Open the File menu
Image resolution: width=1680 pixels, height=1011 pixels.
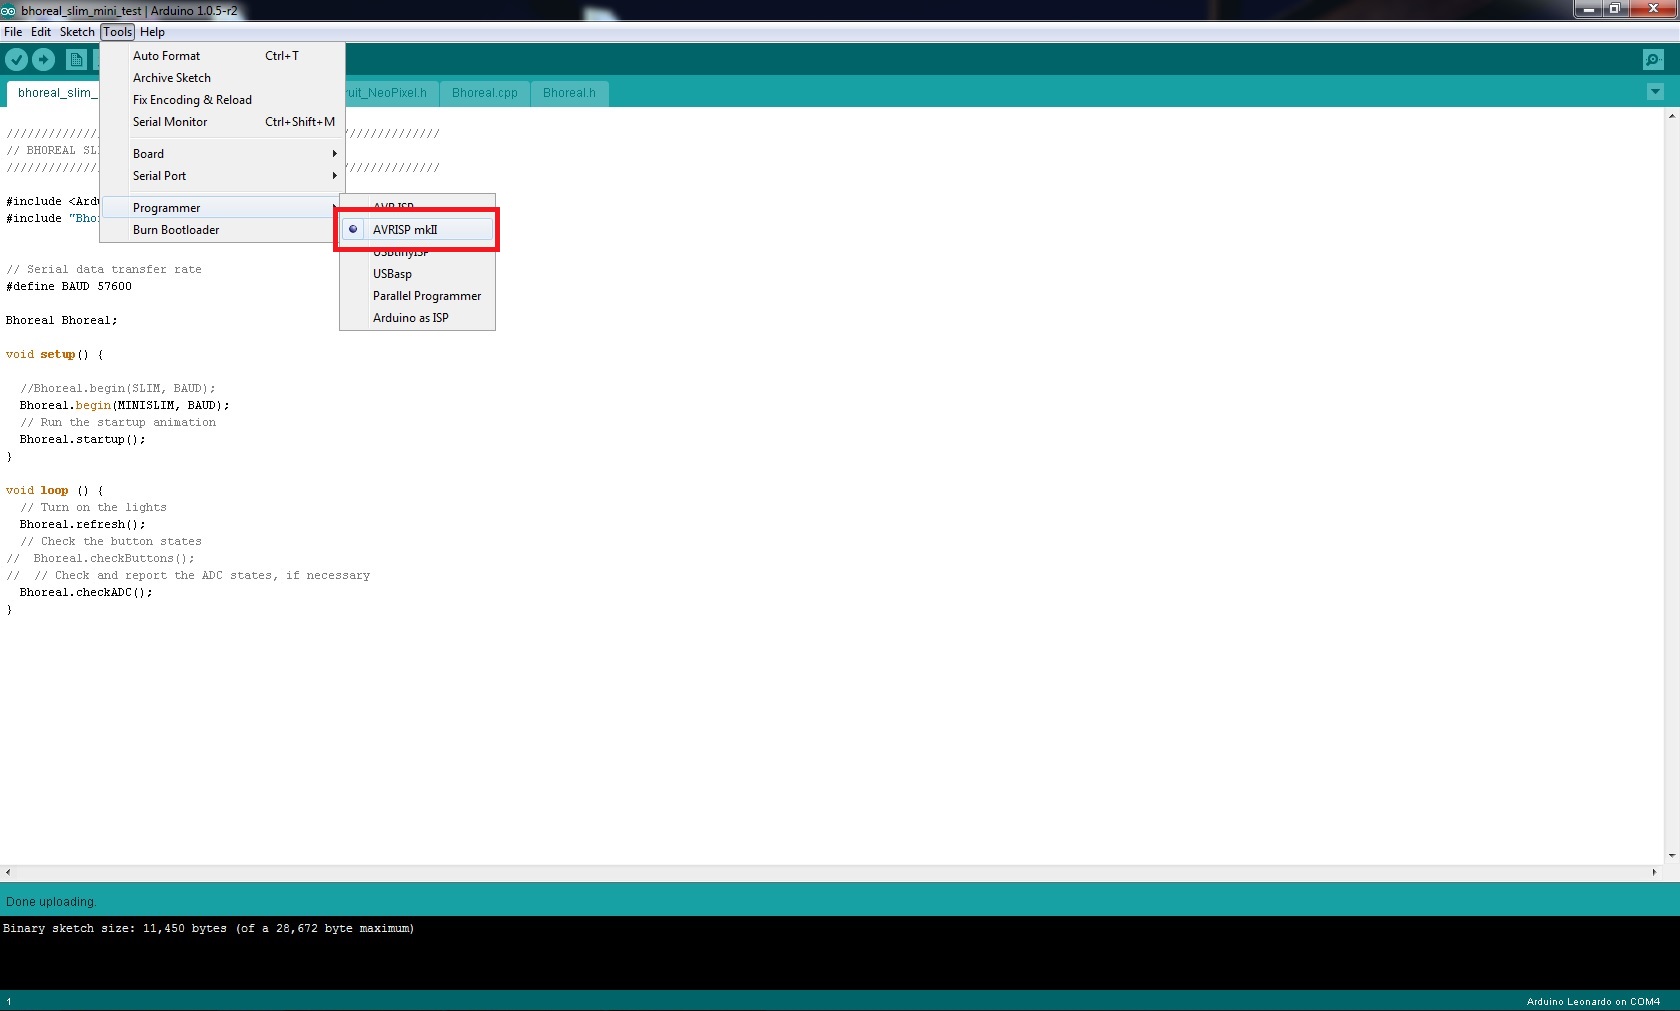(13, 32)
